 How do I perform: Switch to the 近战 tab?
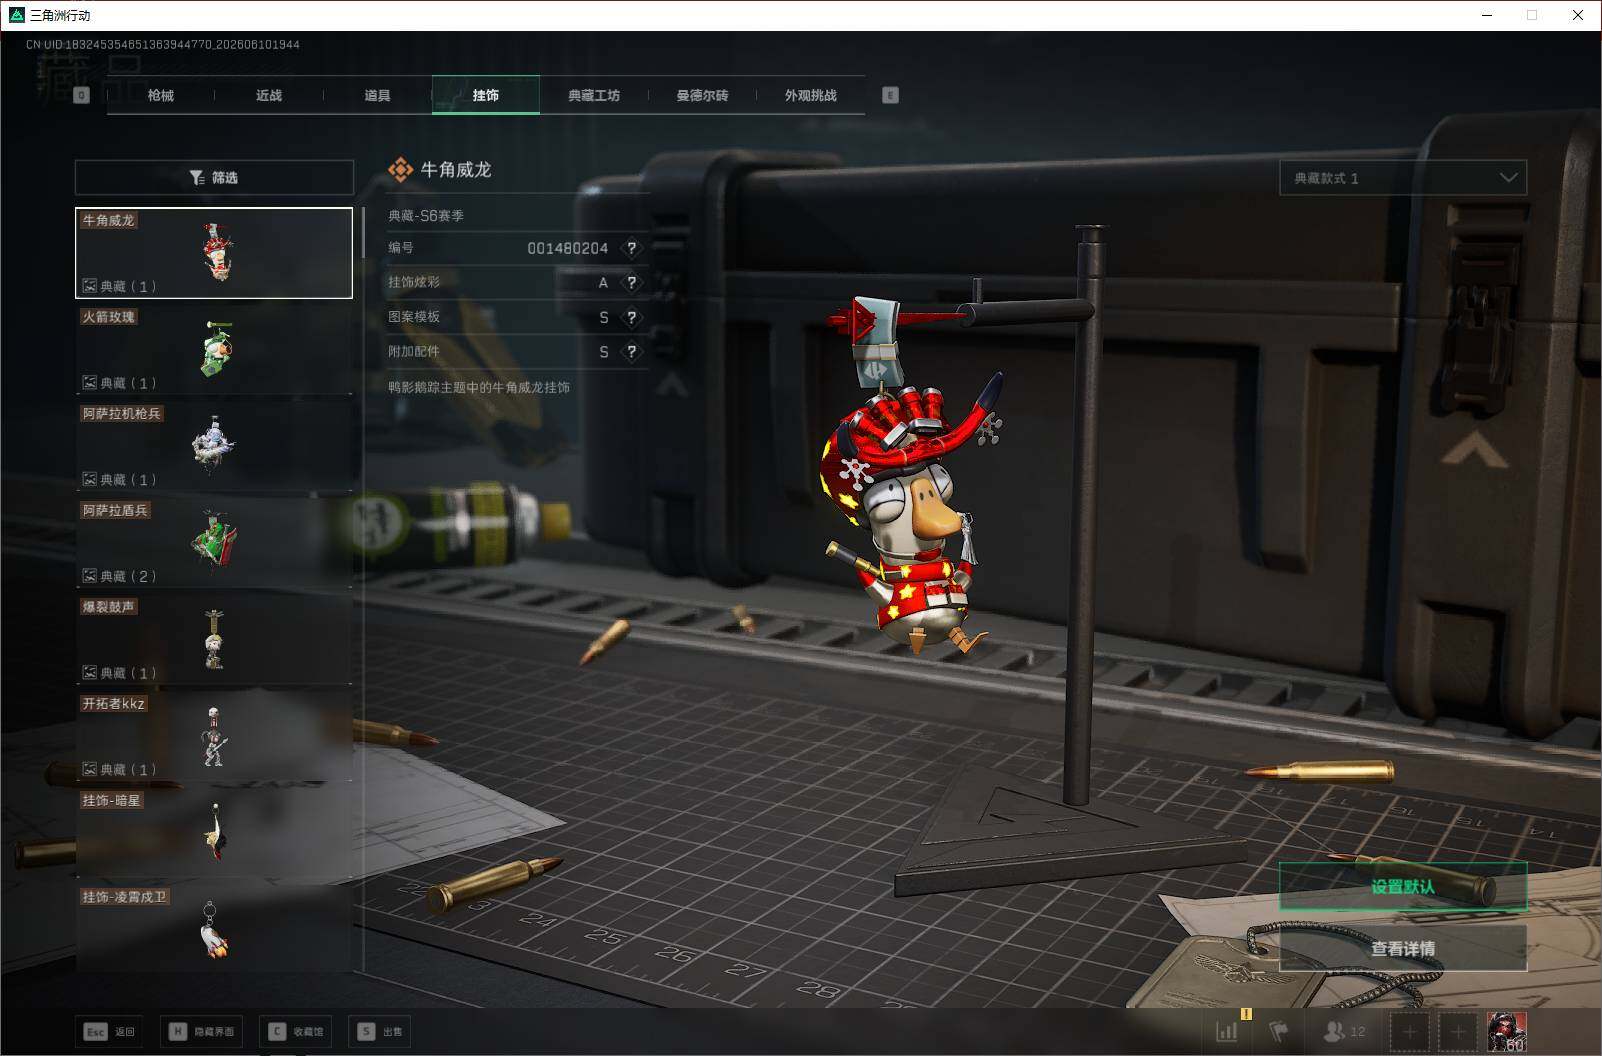[x=268, y=95]
